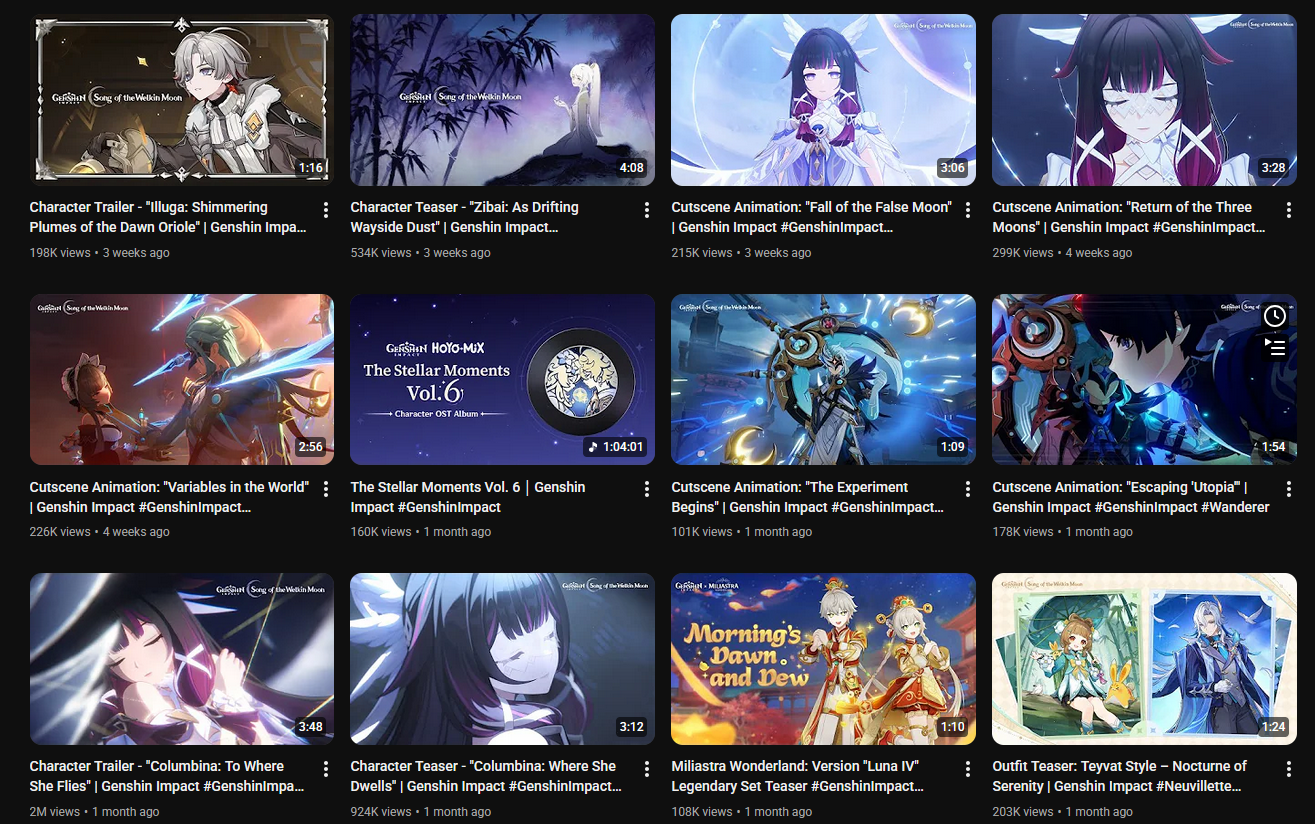Screen dimensions: 1315x824
Task: Click the 1:24 duration badge on the outfit teaser
Action: 1274,727
